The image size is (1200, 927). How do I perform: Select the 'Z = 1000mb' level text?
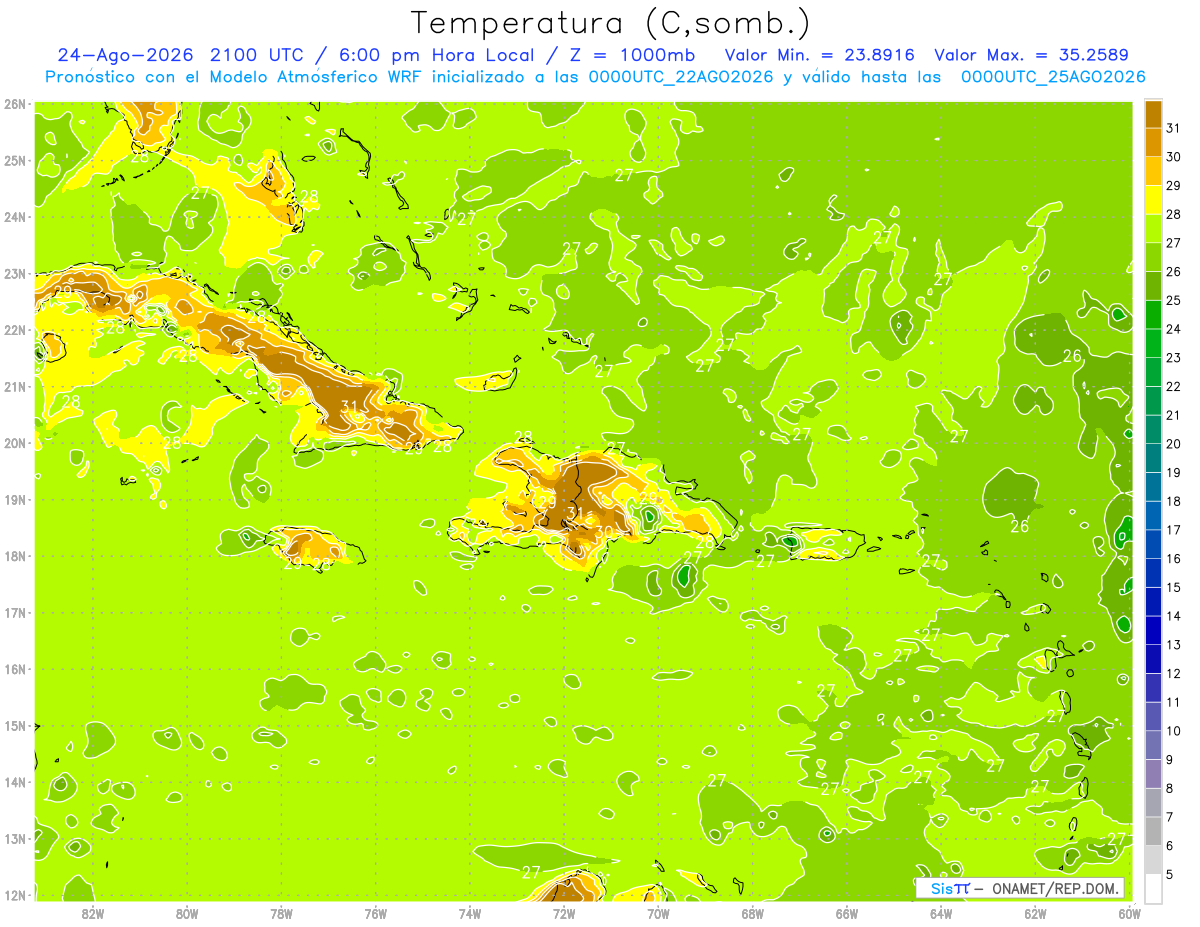pos(633,54)
